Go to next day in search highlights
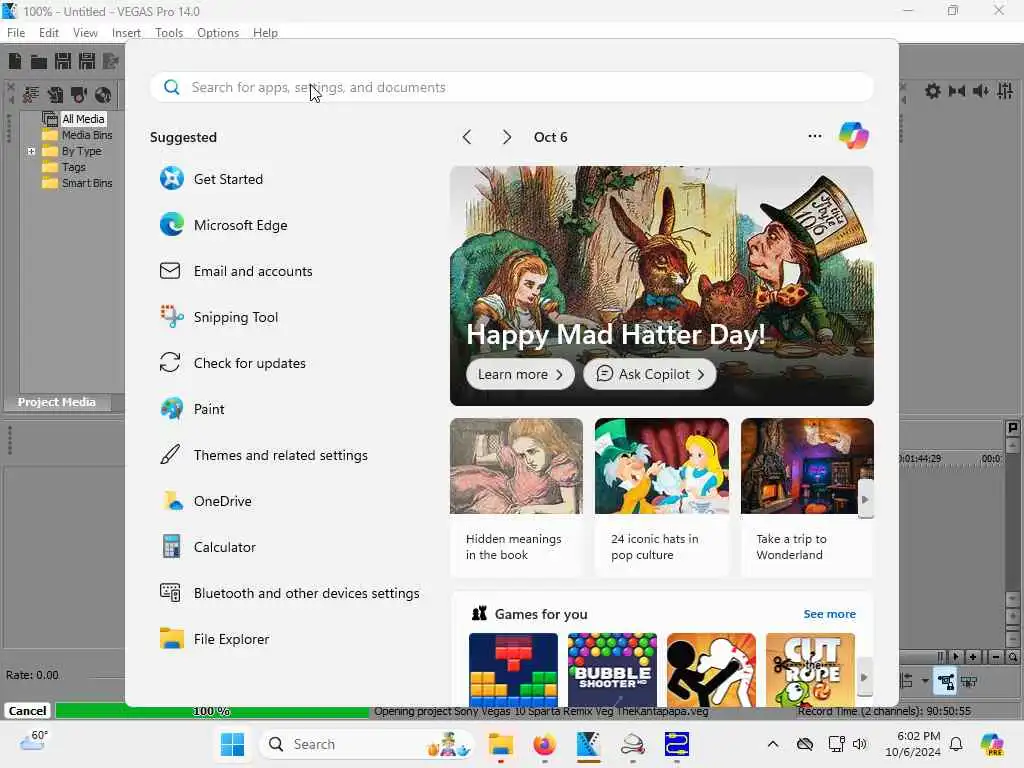 click(507, 136)
